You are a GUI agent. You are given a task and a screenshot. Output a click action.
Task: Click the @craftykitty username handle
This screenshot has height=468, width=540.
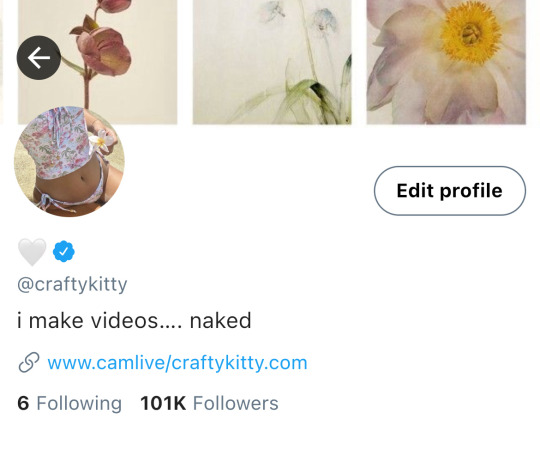pos(72,284)
